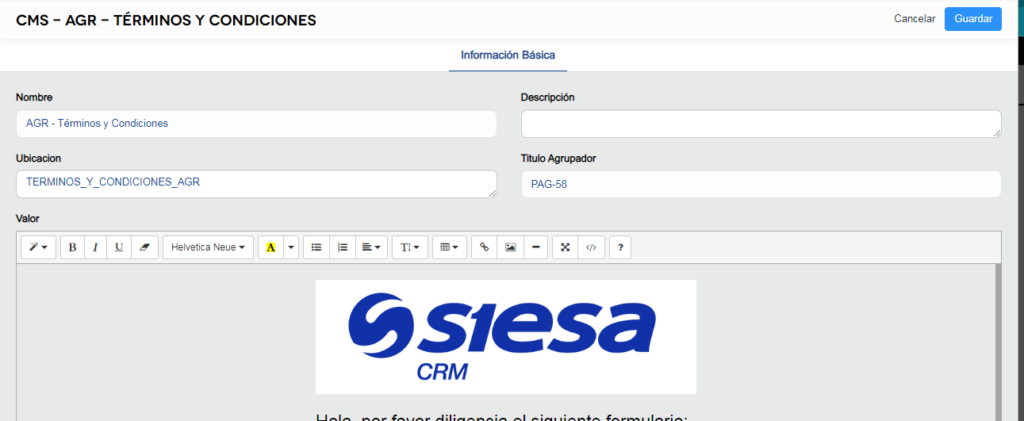Open the line height dropdown

(x=409, y=247)
